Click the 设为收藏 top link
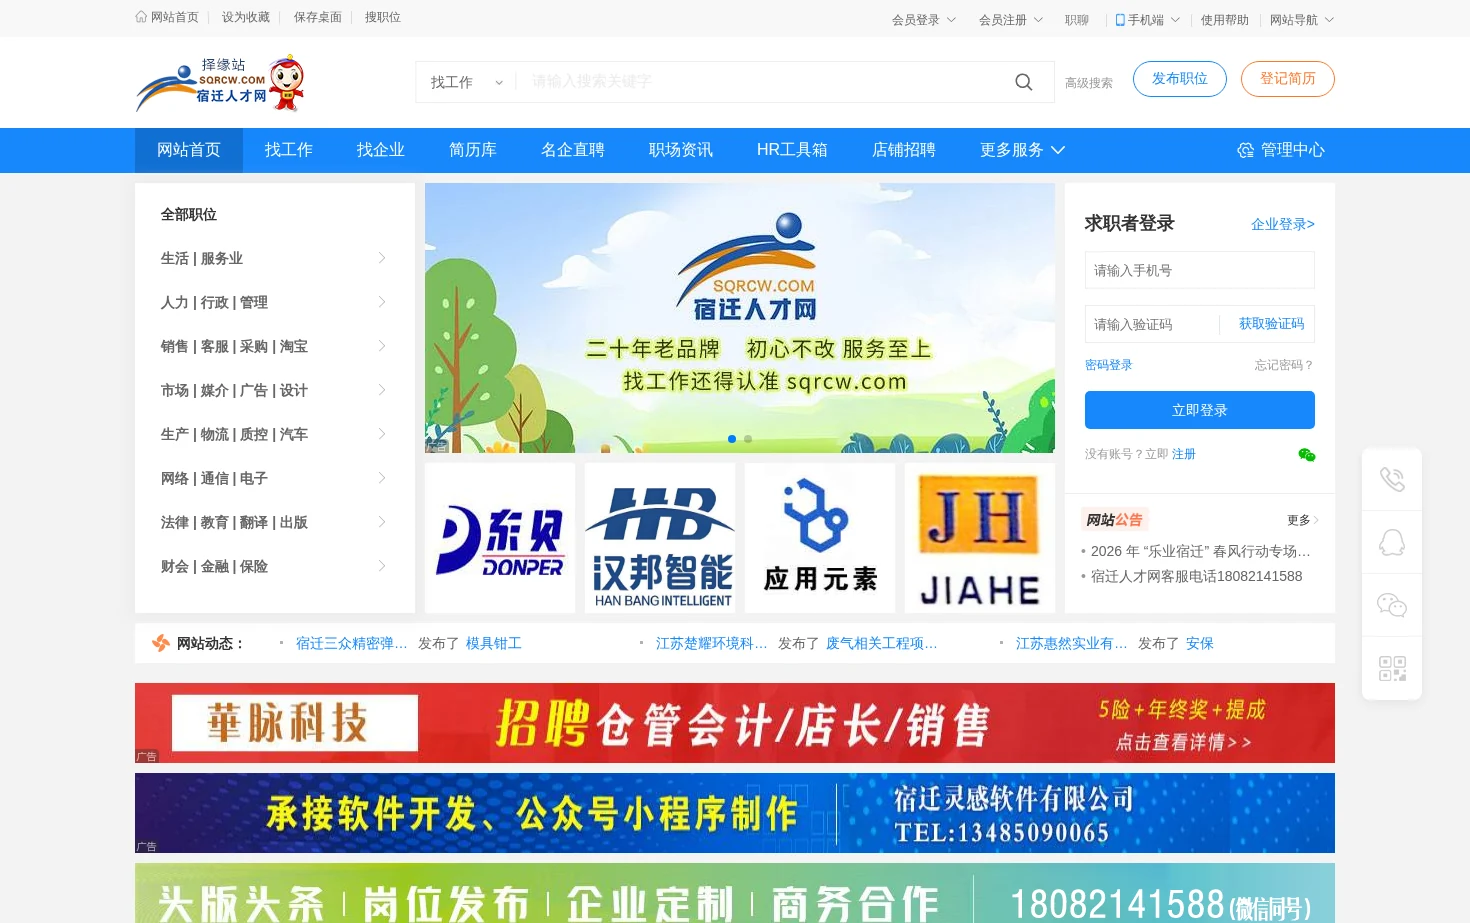 [x=246, y=17]
